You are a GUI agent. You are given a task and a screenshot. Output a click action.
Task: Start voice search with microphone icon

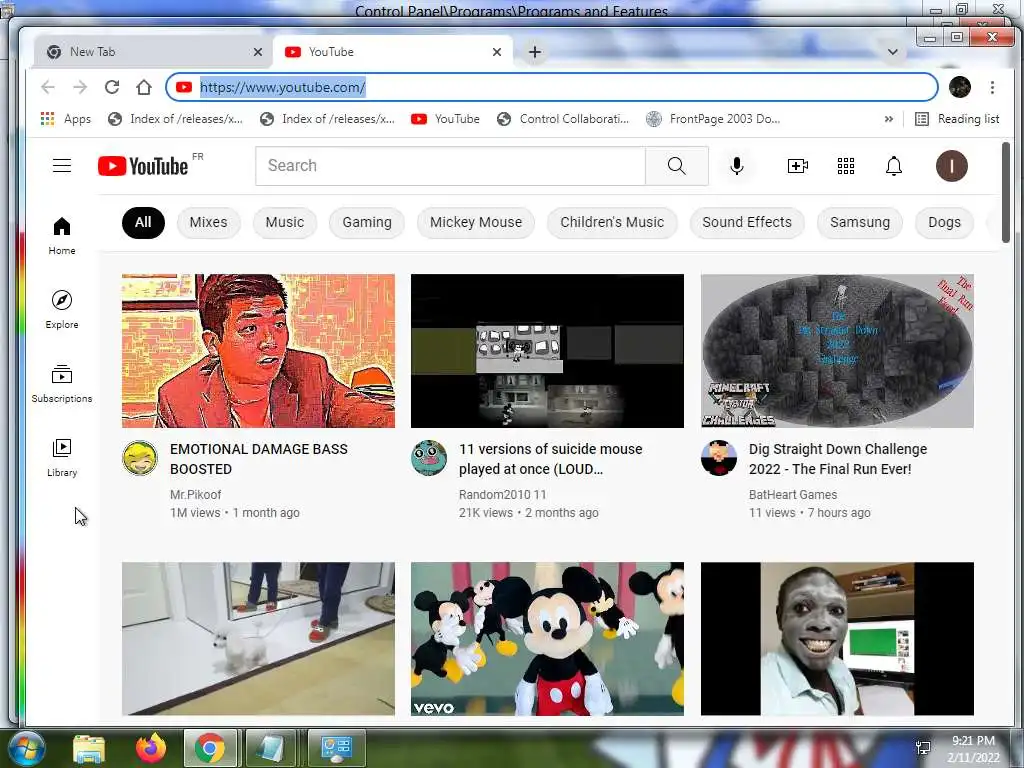click(x=737, y=166)
